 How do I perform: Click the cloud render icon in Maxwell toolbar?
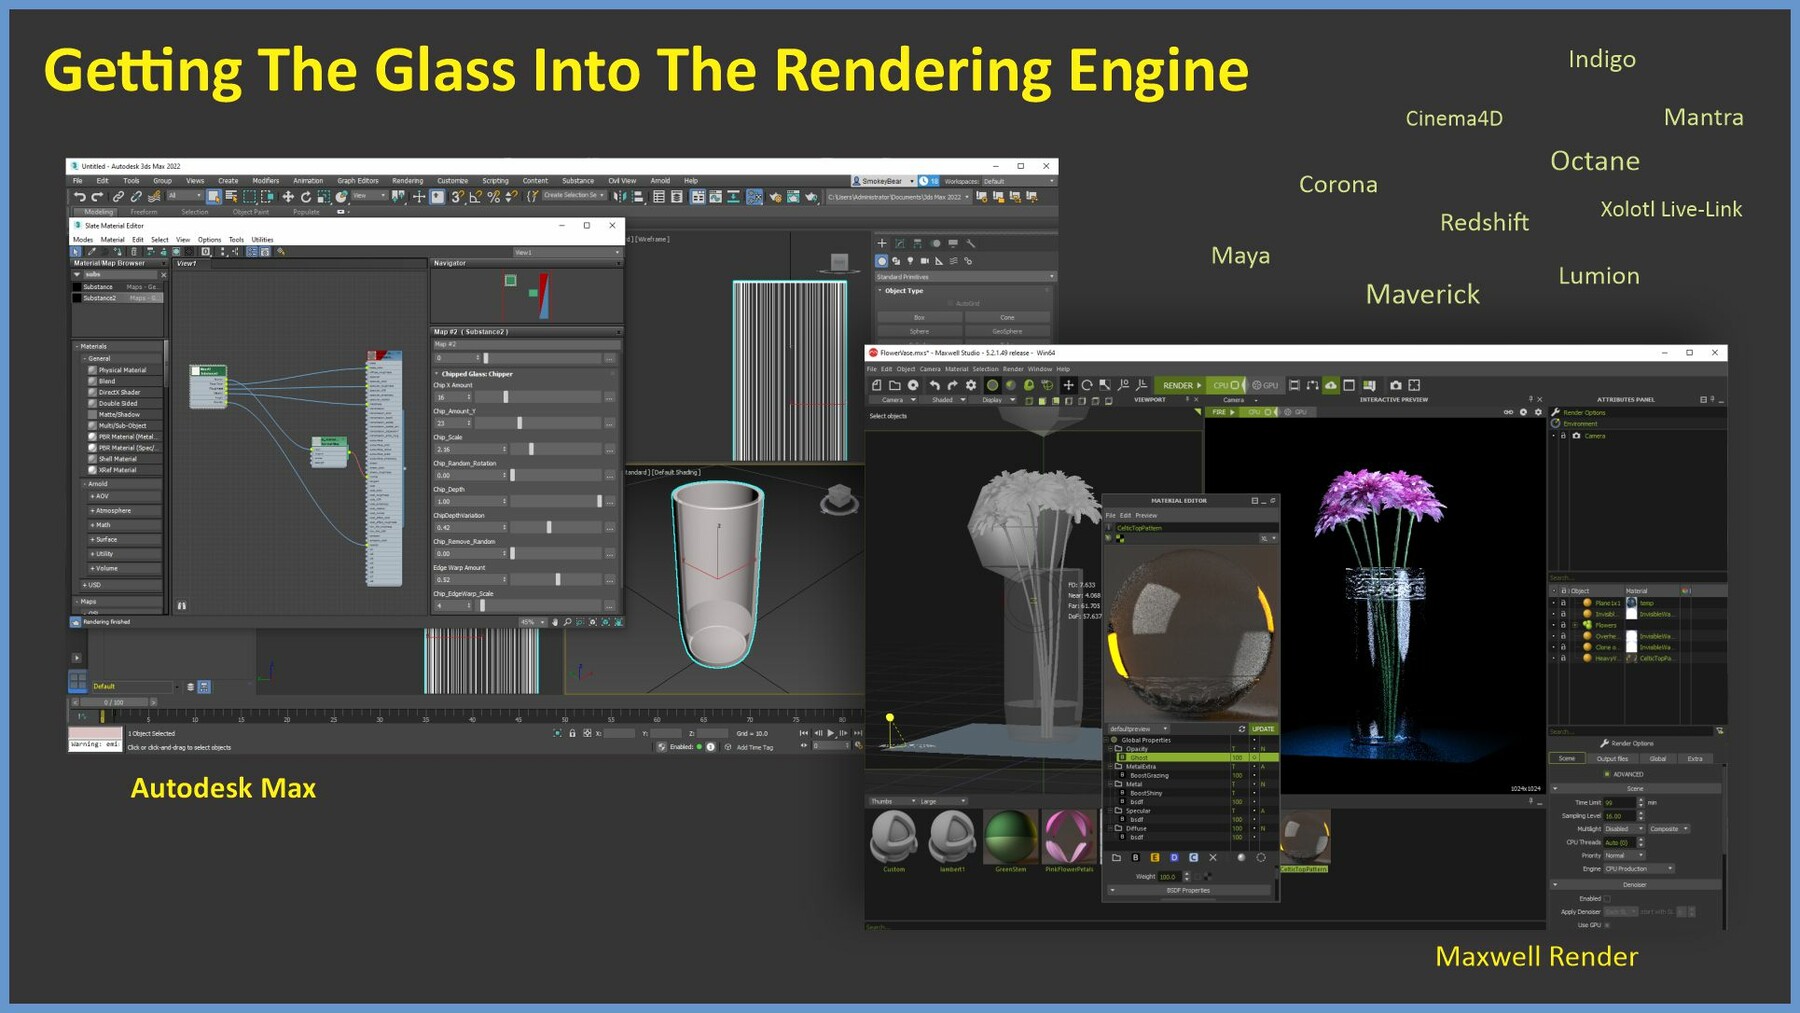[1331, 386]
